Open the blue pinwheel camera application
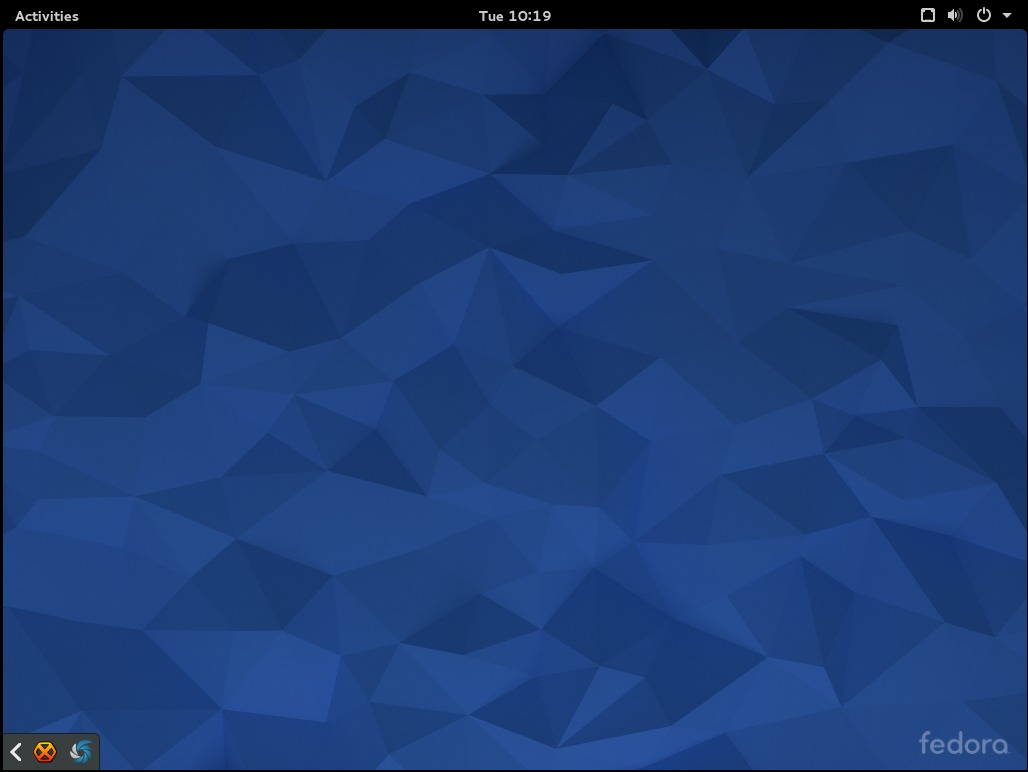Image resolution: width=1028 pixels, height=772 pixels. 79,751
